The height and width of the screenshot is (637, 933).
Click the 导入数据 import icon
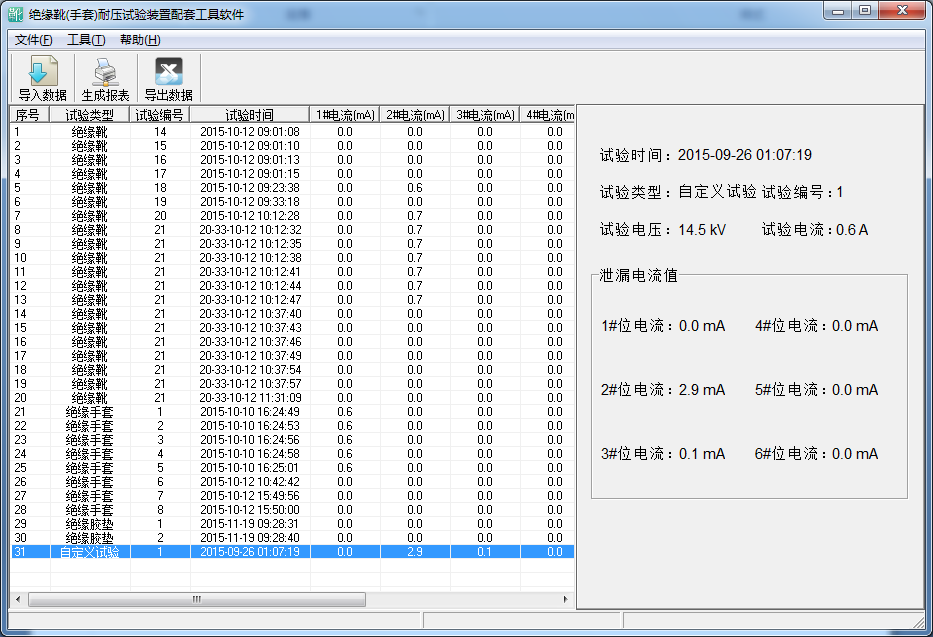[x=42, y=73]
